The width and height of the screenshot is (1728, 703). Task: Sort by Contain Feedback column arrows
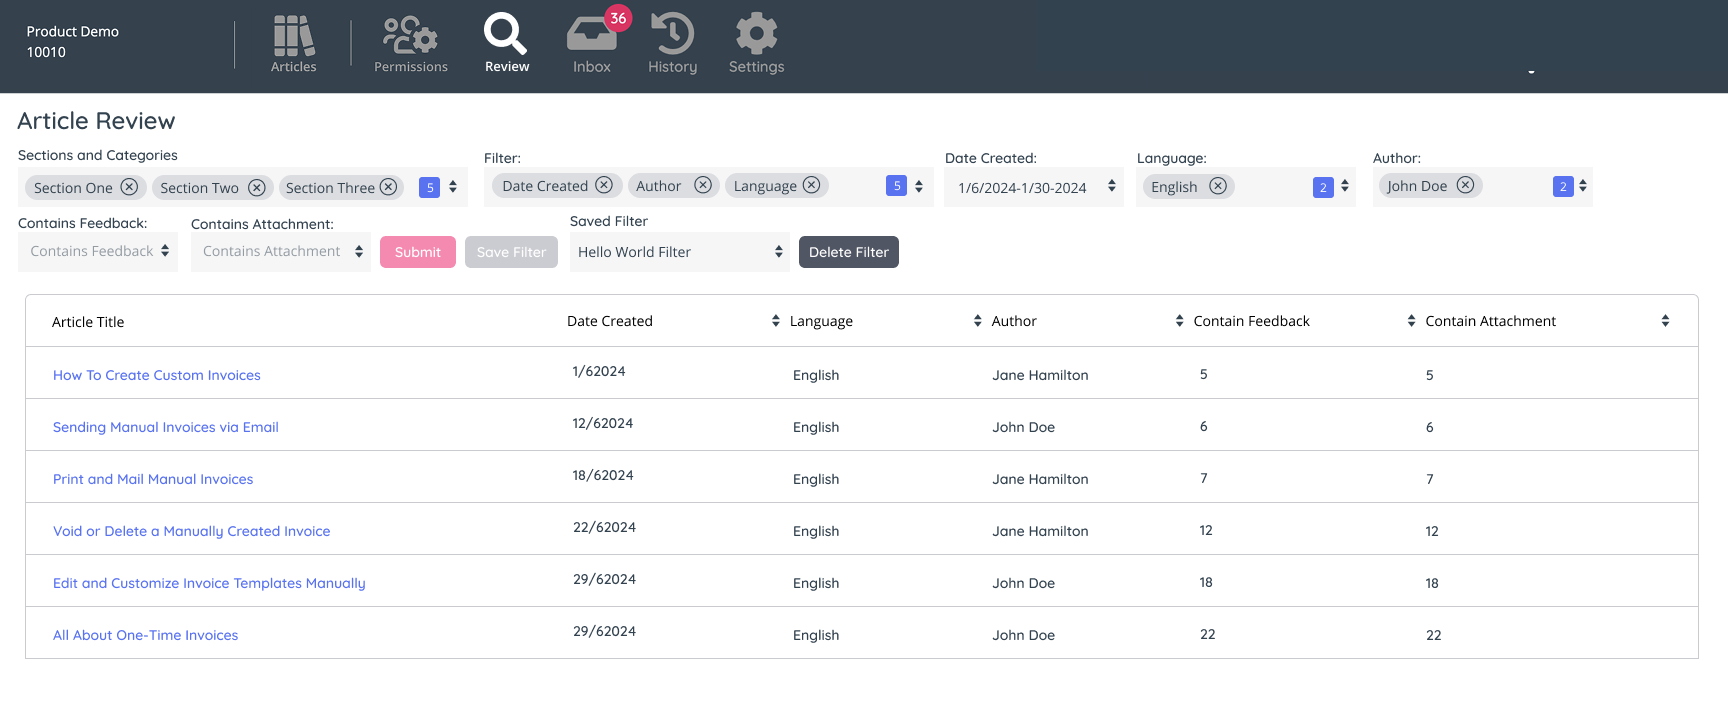[1411, 321]
